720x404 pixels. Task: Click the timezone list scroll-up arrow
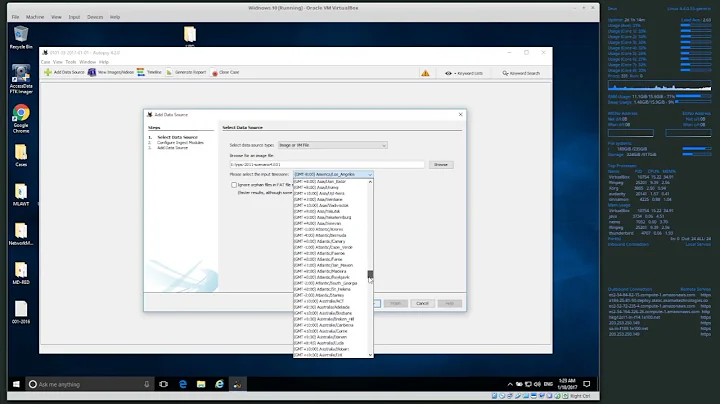370,182
